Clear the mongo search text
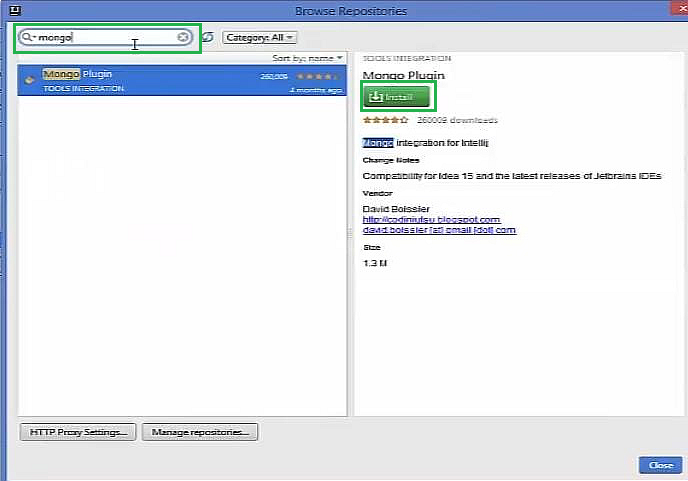688x481 pixels. point(183,37)
